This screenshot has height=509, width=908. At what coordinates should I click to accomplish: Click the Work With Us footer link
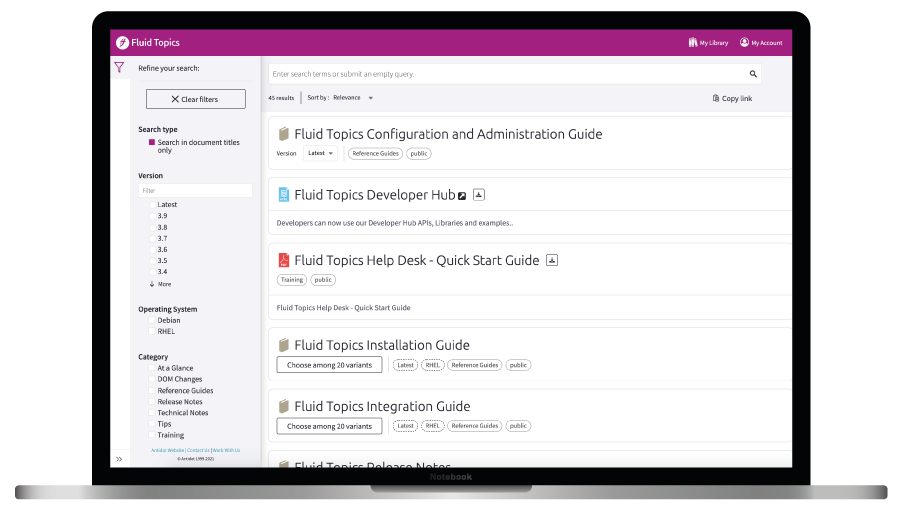click(226, 450)
